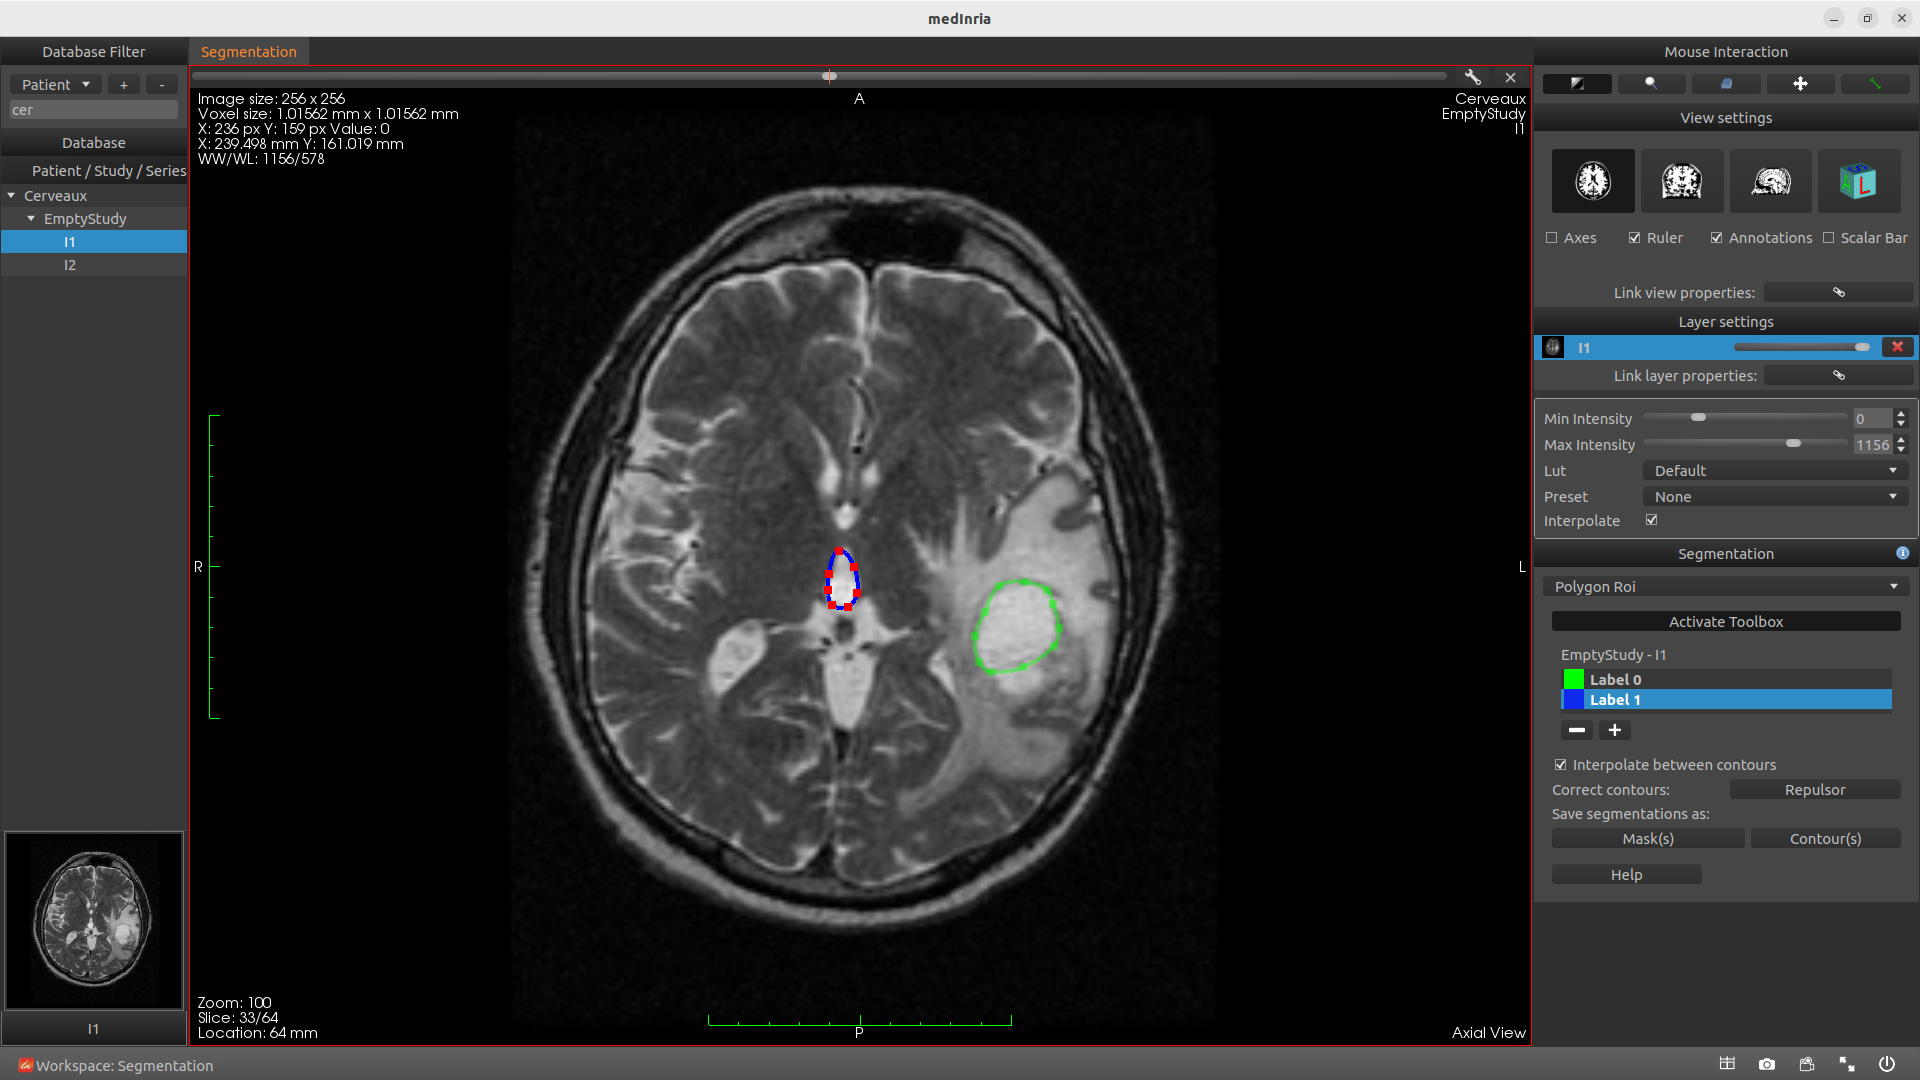Open the Patient filter dropdown
This screenshot has width=1920, height=1080.
[56, 85]
